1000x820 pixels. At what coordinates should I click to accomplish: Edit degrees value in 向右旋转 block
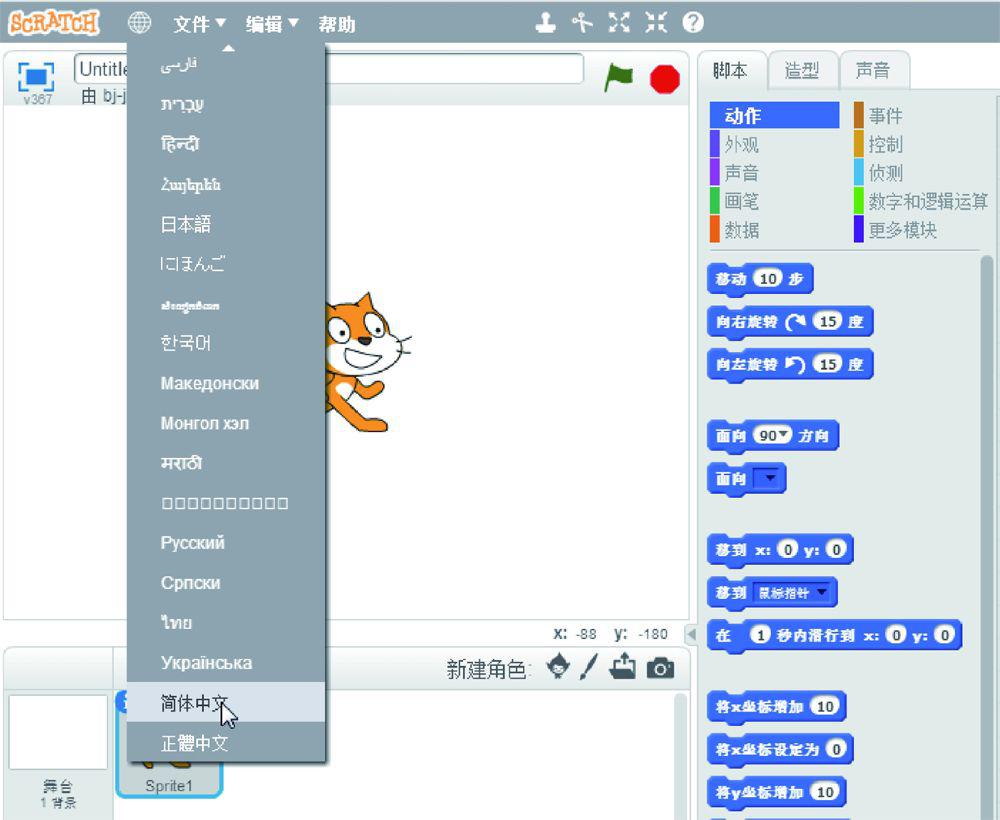827,321
